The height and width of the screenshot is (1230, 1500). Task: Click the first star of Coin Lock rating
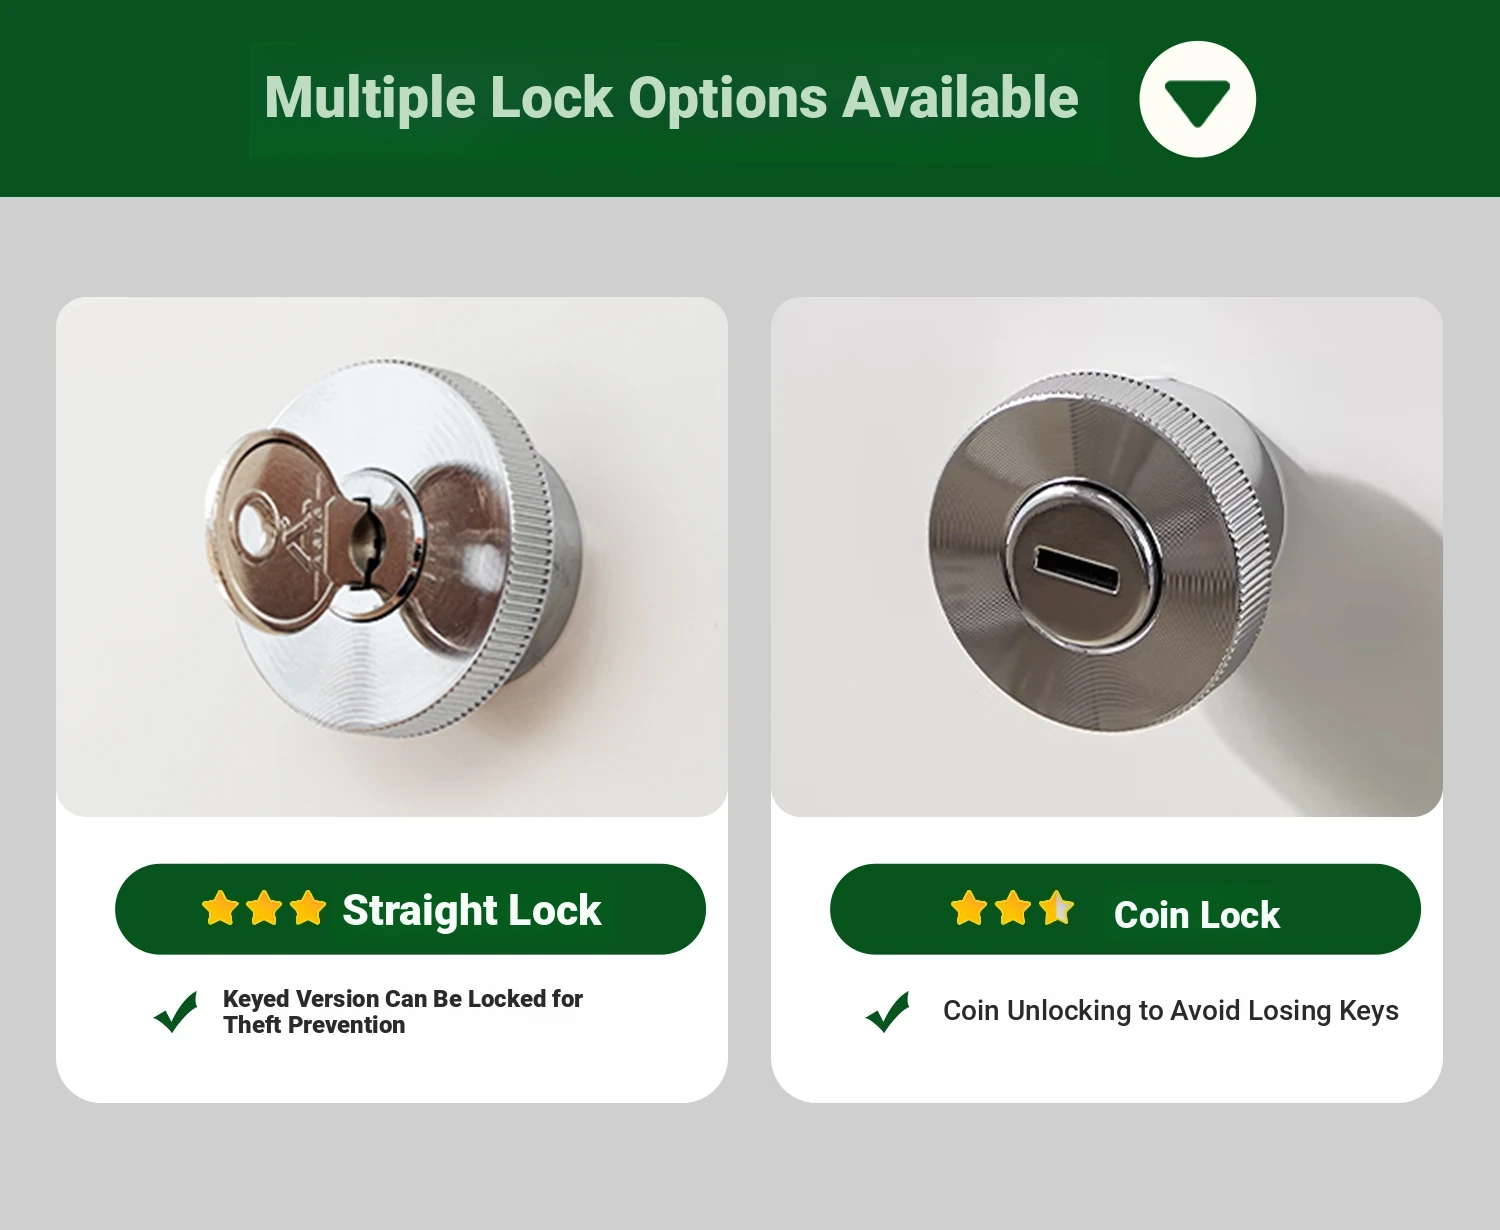point(968,908)
